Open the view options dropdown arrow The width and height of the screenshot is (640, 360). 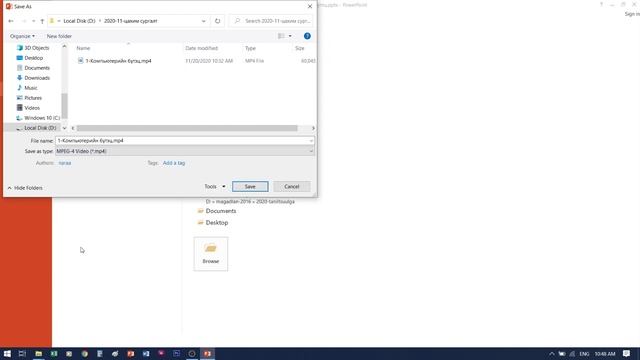(x=290, y=36)
